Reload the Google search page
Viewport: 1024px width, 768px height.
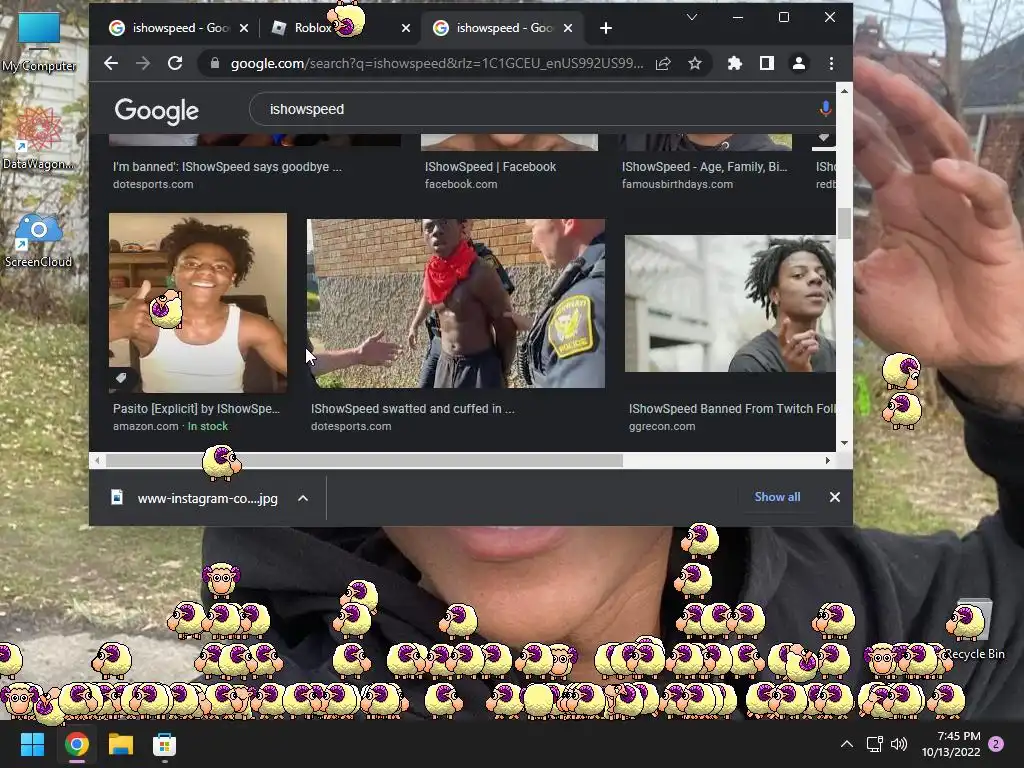coord(174,63)
